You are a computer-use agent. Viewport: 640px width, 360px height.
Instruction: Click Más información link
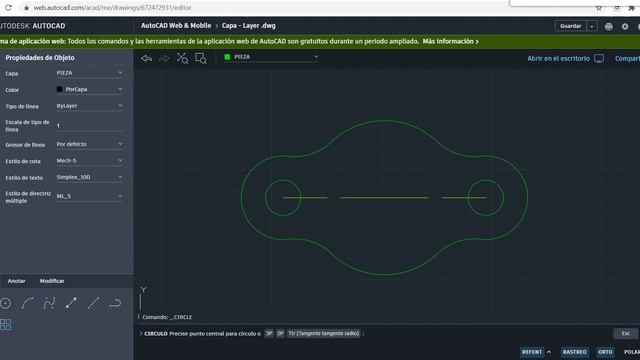tap(451, 41)
